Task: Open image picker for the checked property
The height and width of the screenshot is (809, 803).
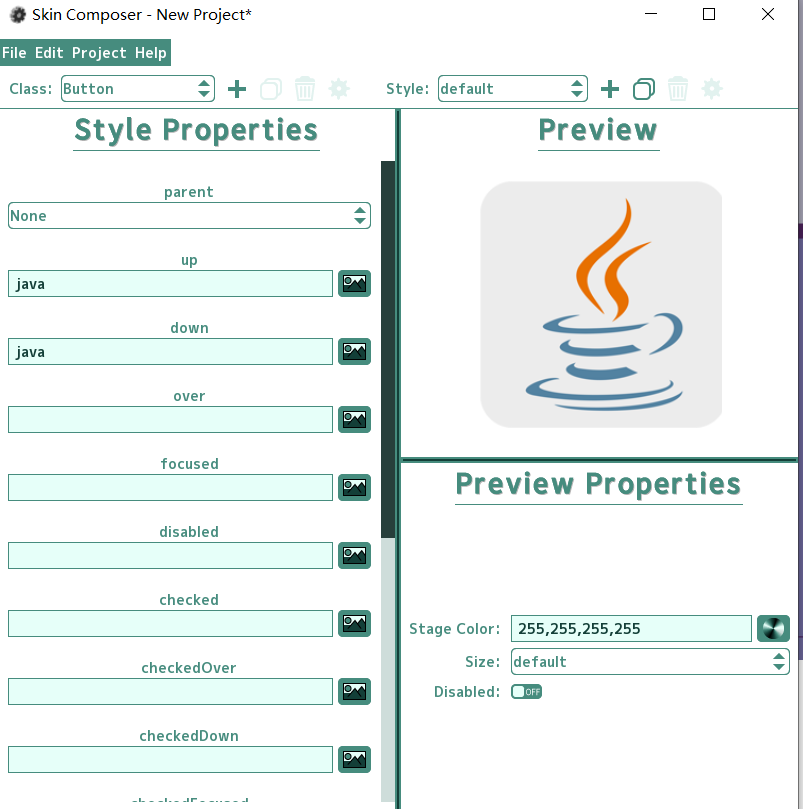Action: coord(354,623)
